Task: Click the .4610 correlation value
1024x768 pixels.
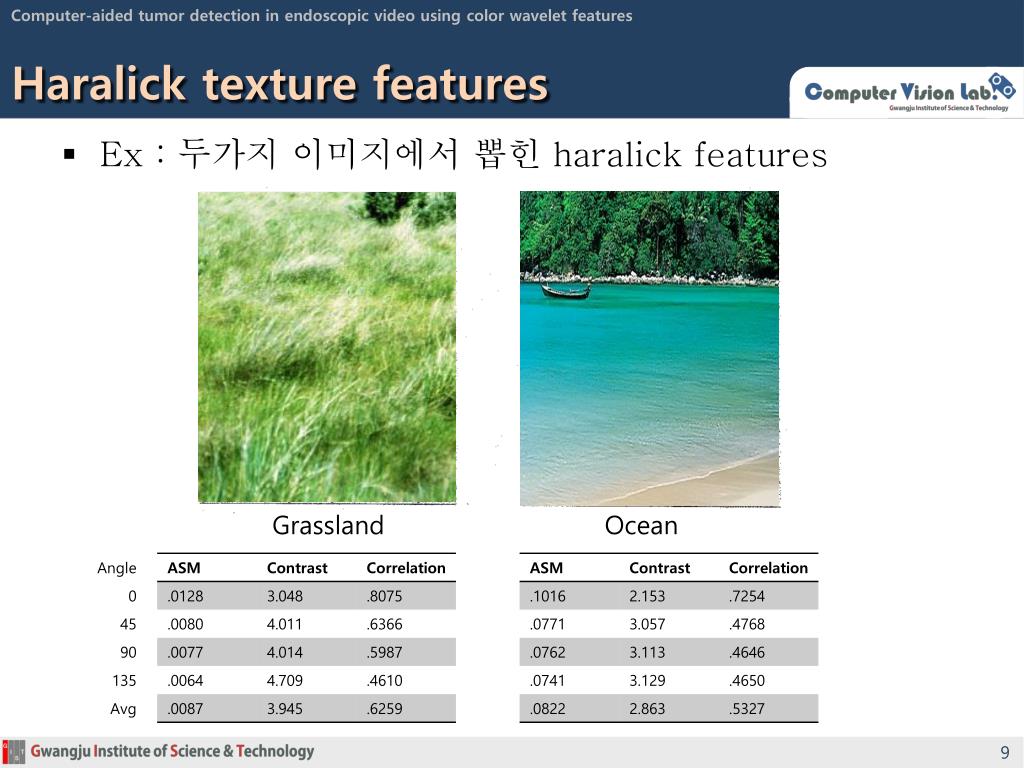Action: [385, 680]
